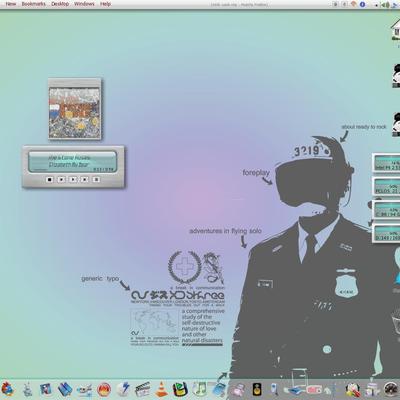Open the airplane icon in dock
400x400 pixels.
tap(84, 390)
